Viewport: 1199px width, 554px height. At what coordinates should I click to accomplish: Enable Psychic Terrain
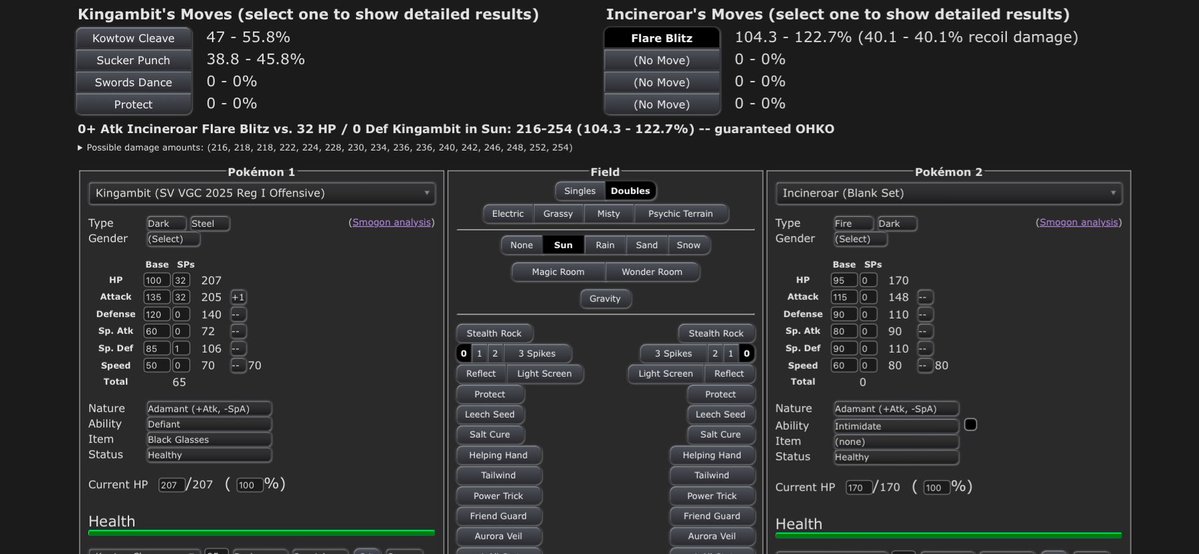[x=681, y=213]
